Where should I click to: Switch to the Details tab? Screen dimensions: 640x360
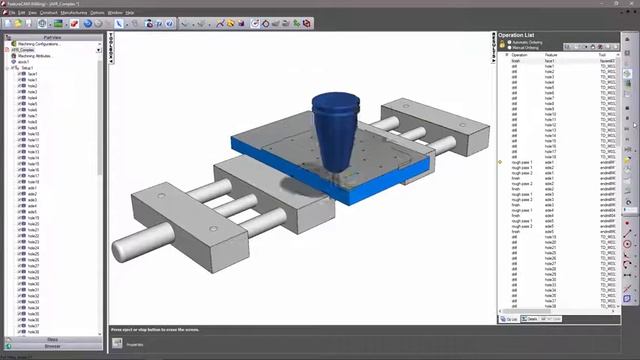529,319
